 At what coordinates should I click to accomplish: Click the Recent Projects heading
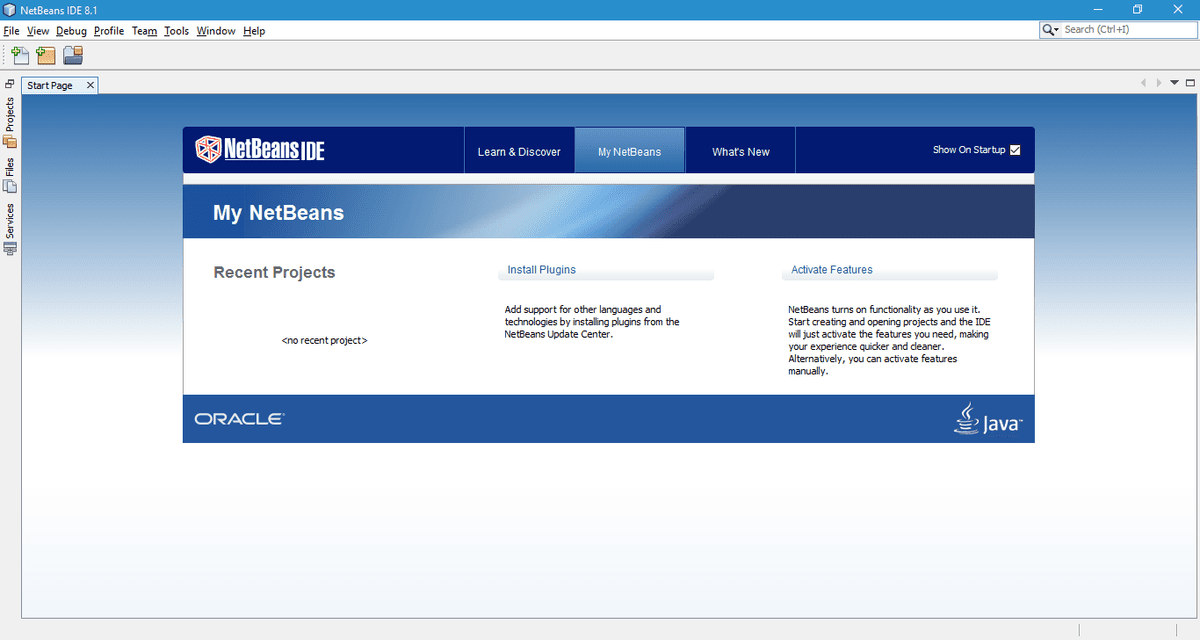coord(274,272)
